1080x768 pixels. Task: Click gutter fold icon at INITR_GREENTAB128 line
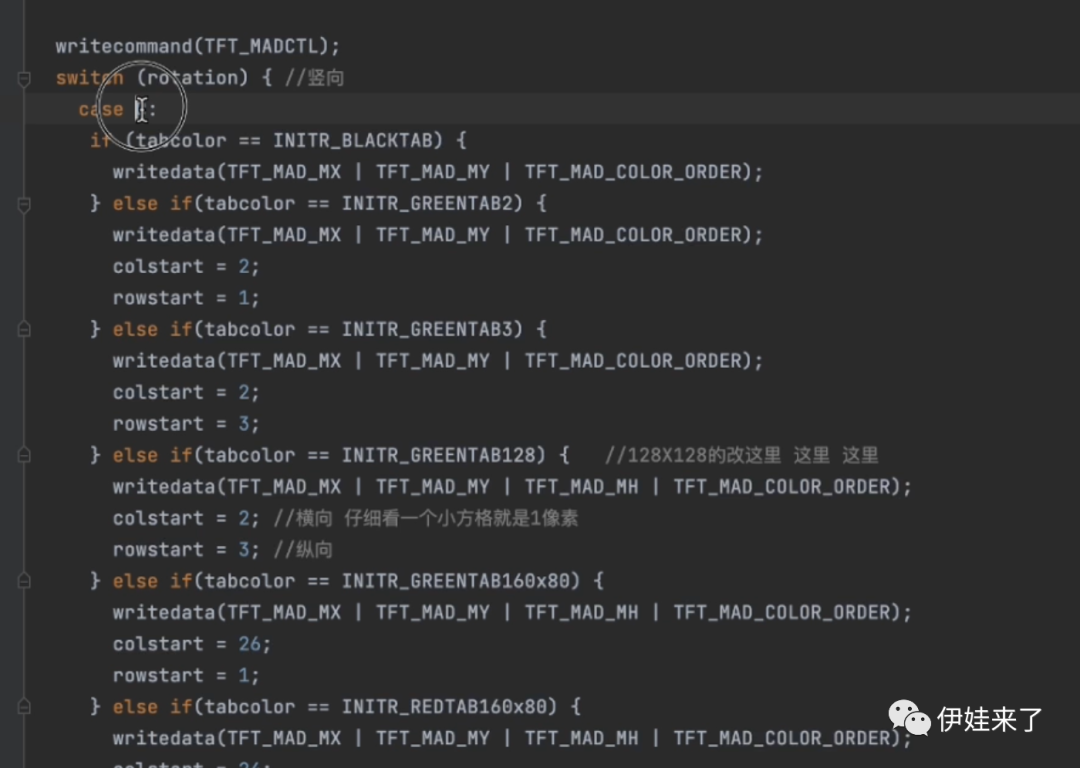tap(24, 456)
